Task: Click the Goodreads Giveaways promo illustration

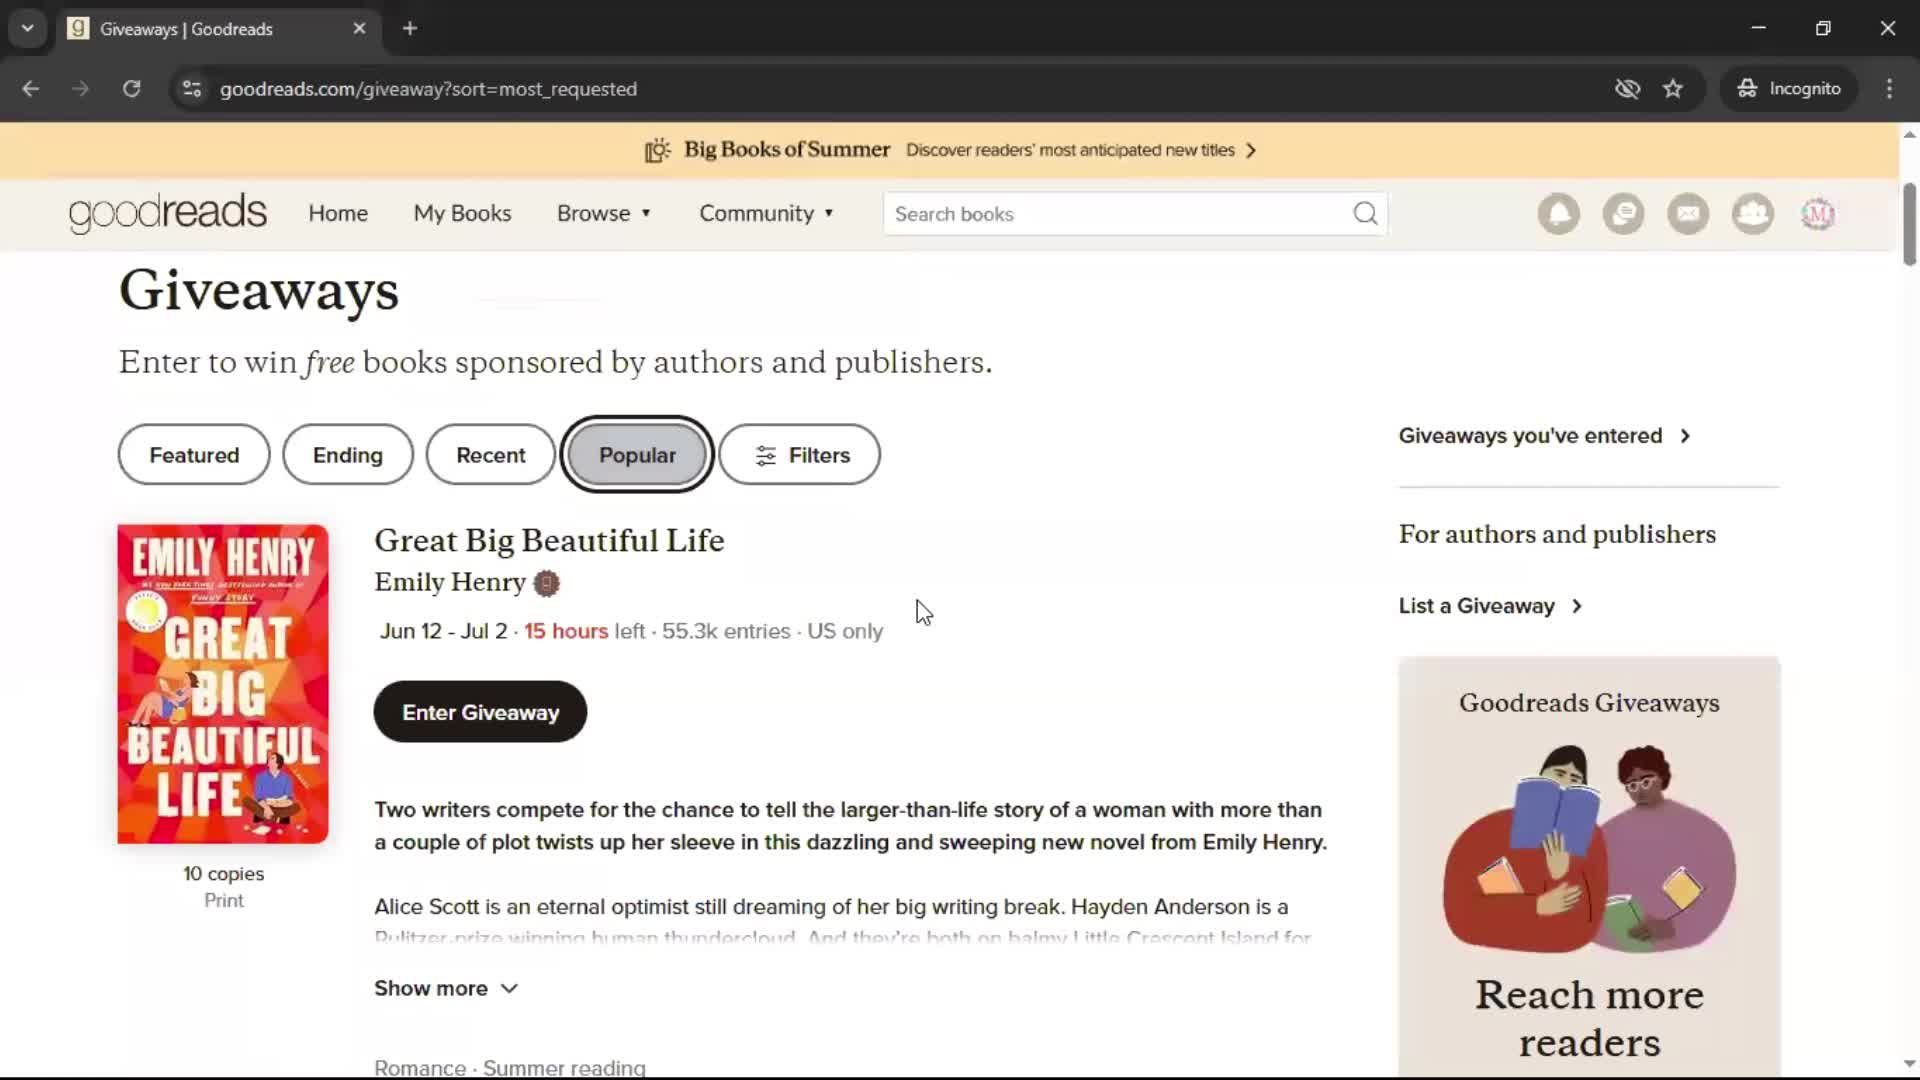Action: pyautogui.click(x=1589, y=848)
